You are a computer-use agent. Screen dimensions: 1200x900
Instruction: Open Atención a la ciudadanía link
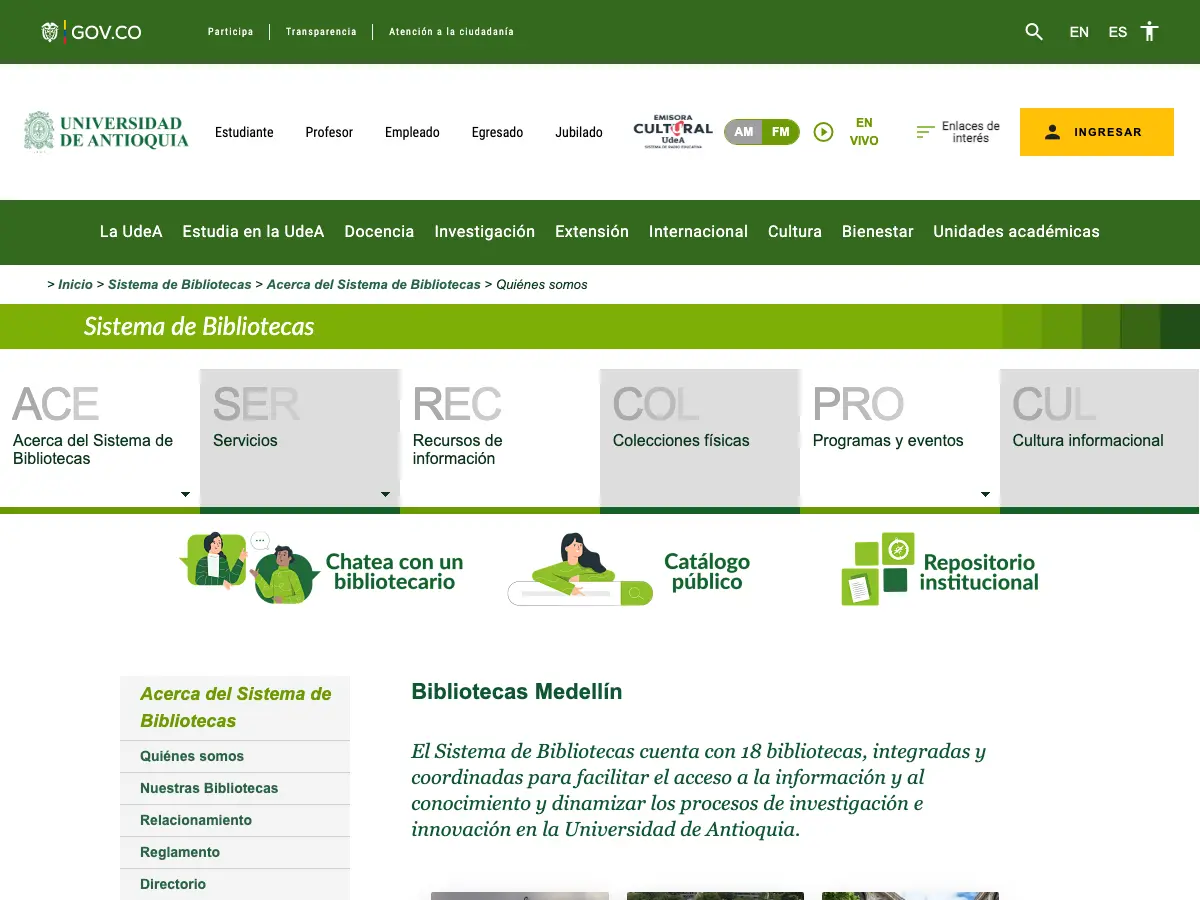point(451,32)
